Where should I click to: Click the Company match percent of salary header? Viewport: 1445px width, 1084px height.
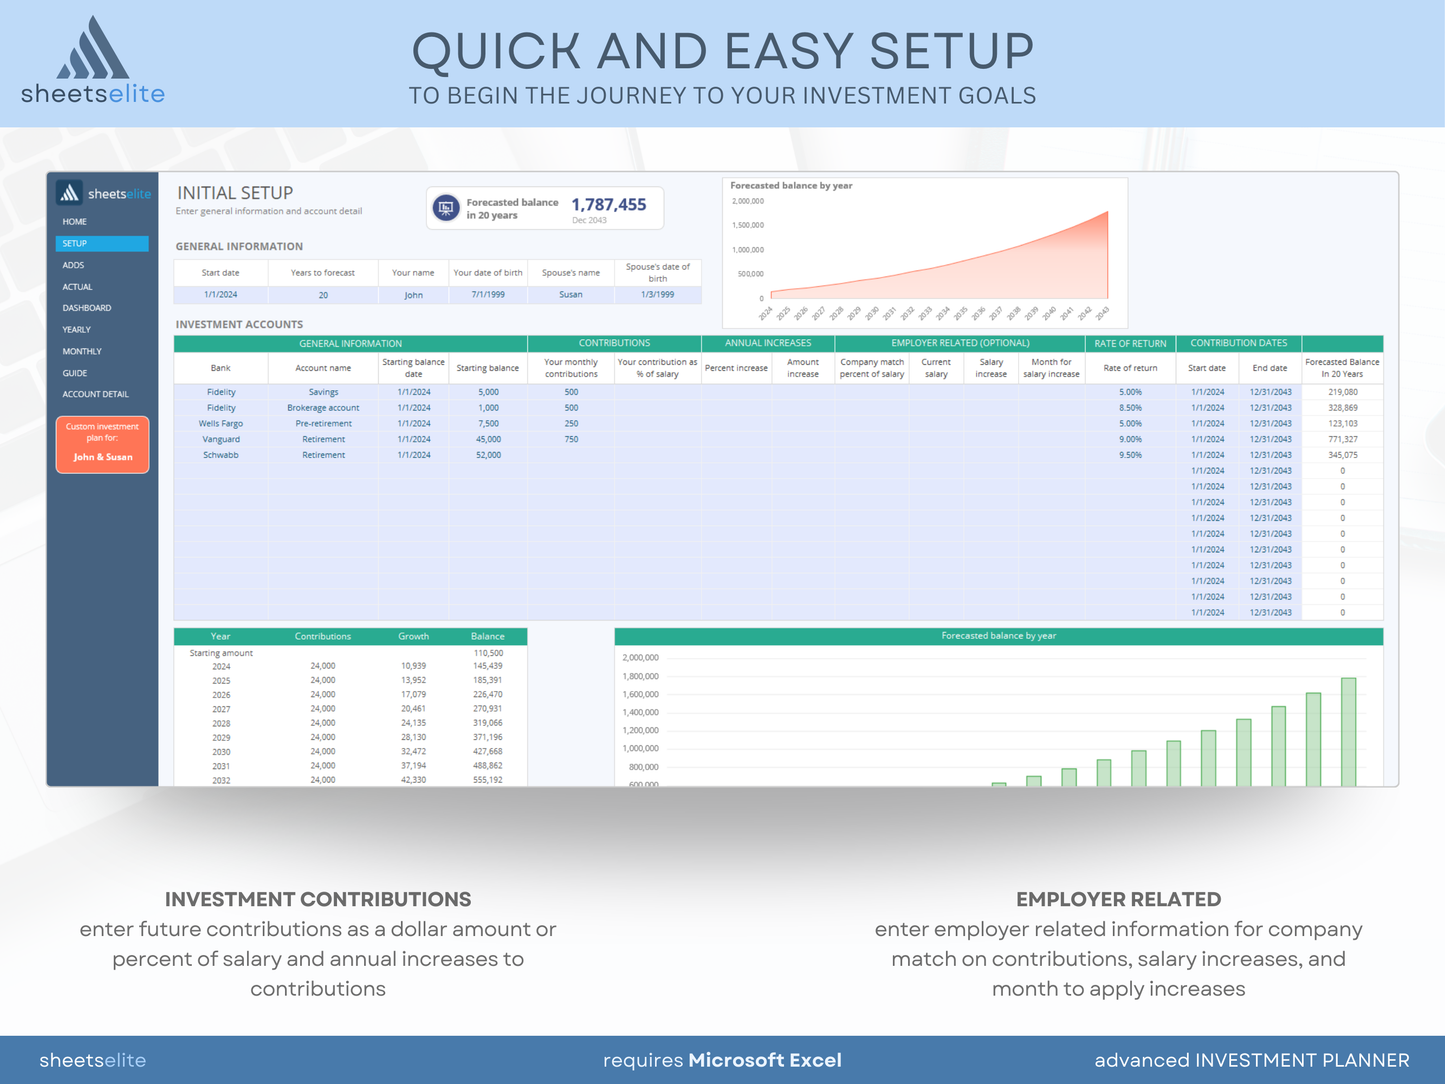tap(872, 368)
